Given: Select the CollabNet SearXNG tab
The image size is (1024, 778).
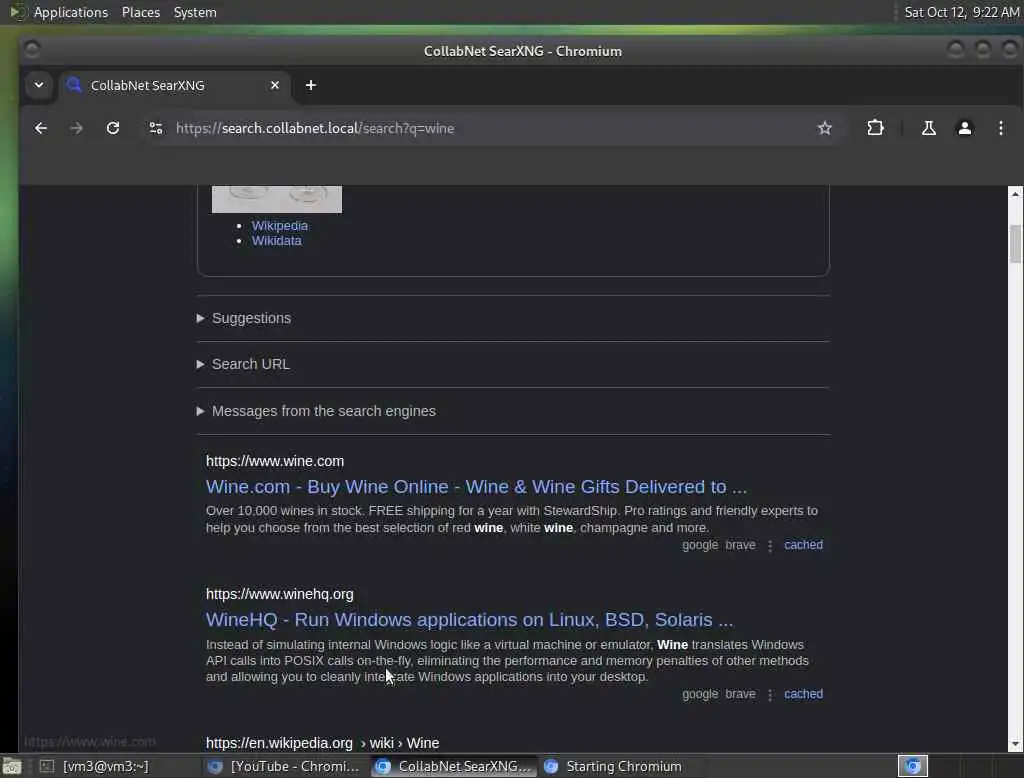Looking at the screenshot, I should coord(176,86).
